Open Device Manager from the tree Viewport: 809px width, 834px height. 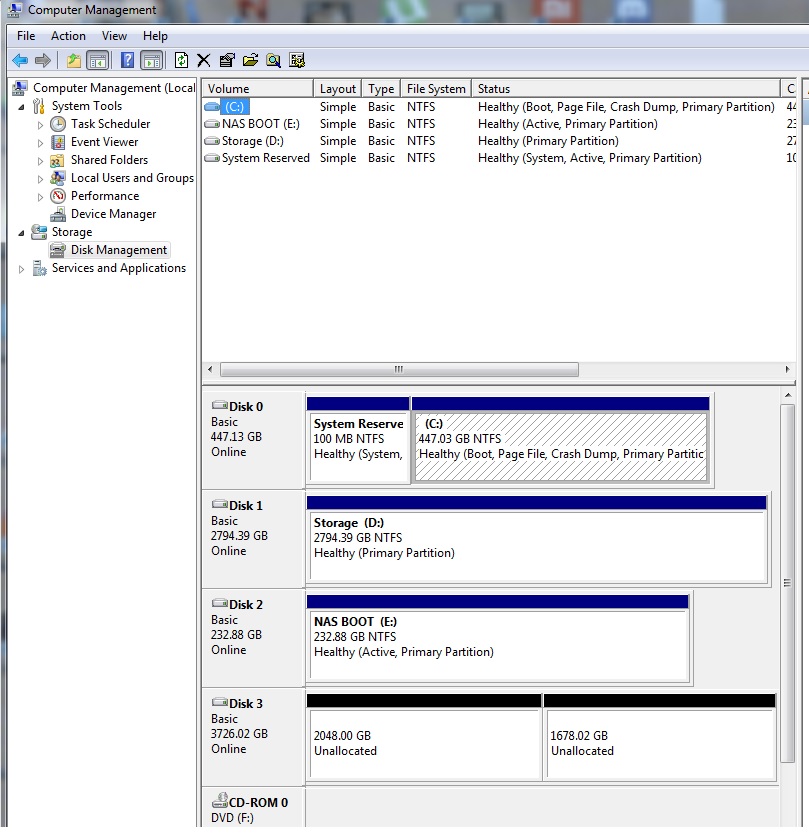pyautogui.click(x=113, y=214)
